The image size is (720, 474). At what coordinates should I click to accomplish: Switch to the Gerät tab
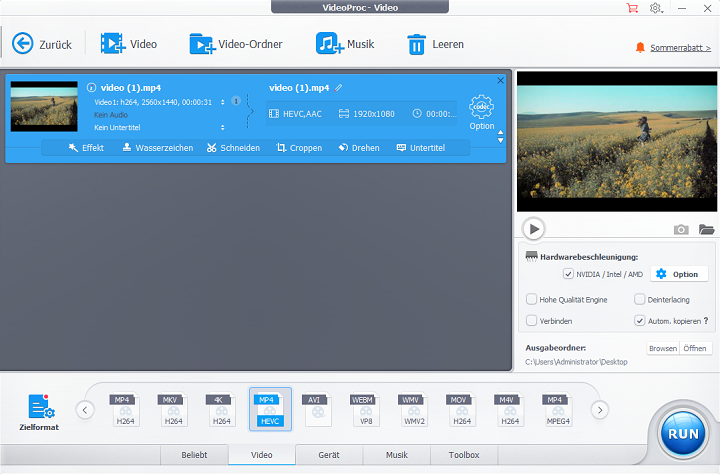point(329,455)
